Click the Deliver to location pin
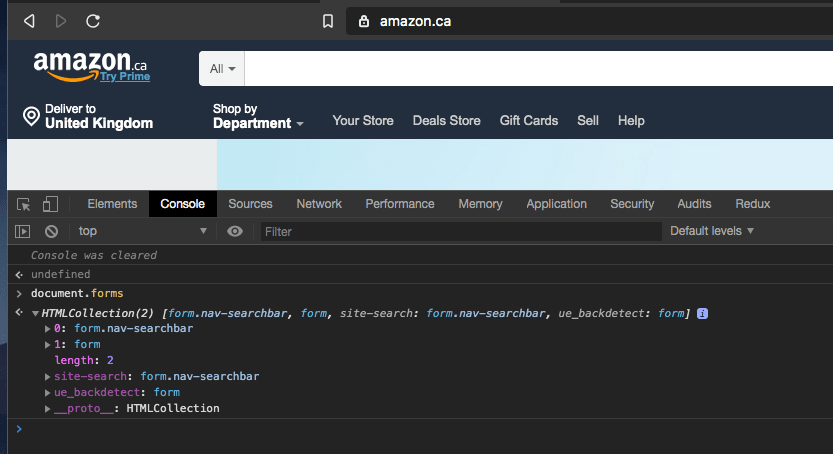 point(31,117)
